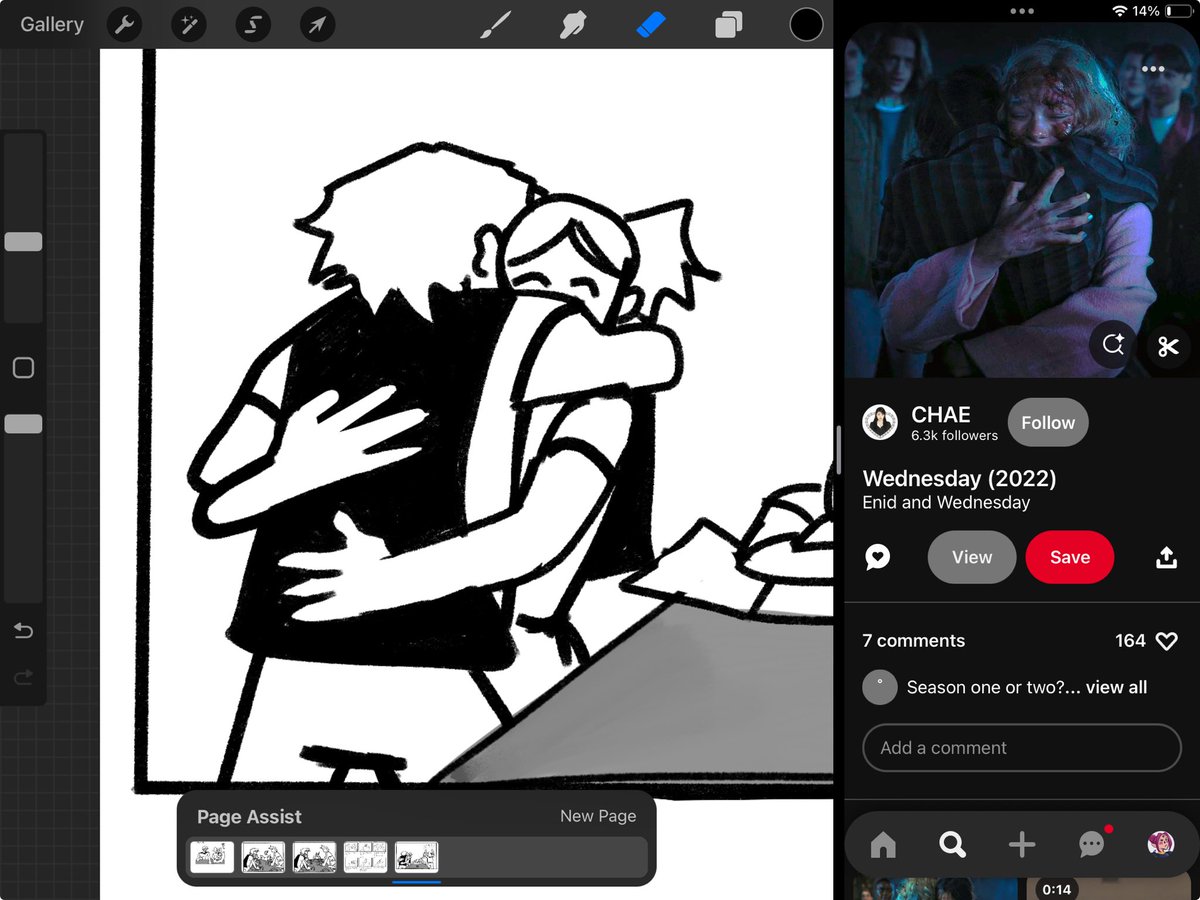Select the Eraser tool
1200x900 pixels.
coord(651,24)
